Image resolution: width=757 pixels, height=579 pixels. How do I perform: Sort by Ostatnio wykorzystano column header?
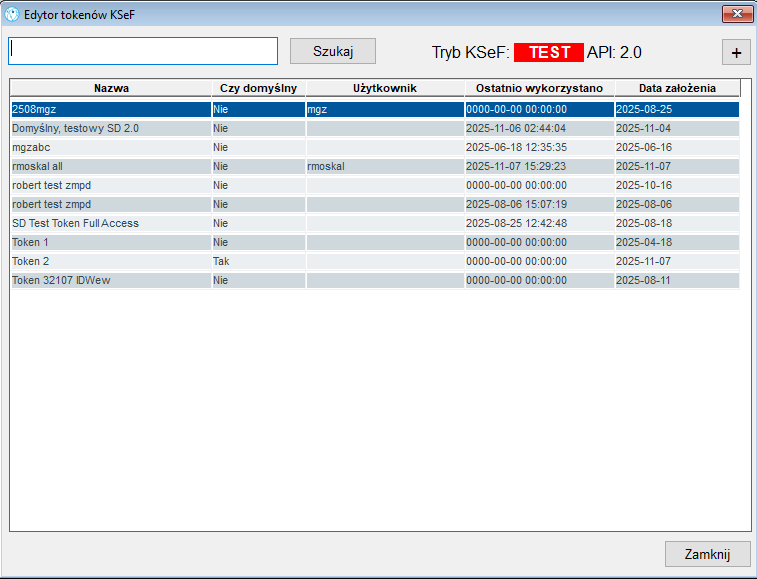click(539, 88)
